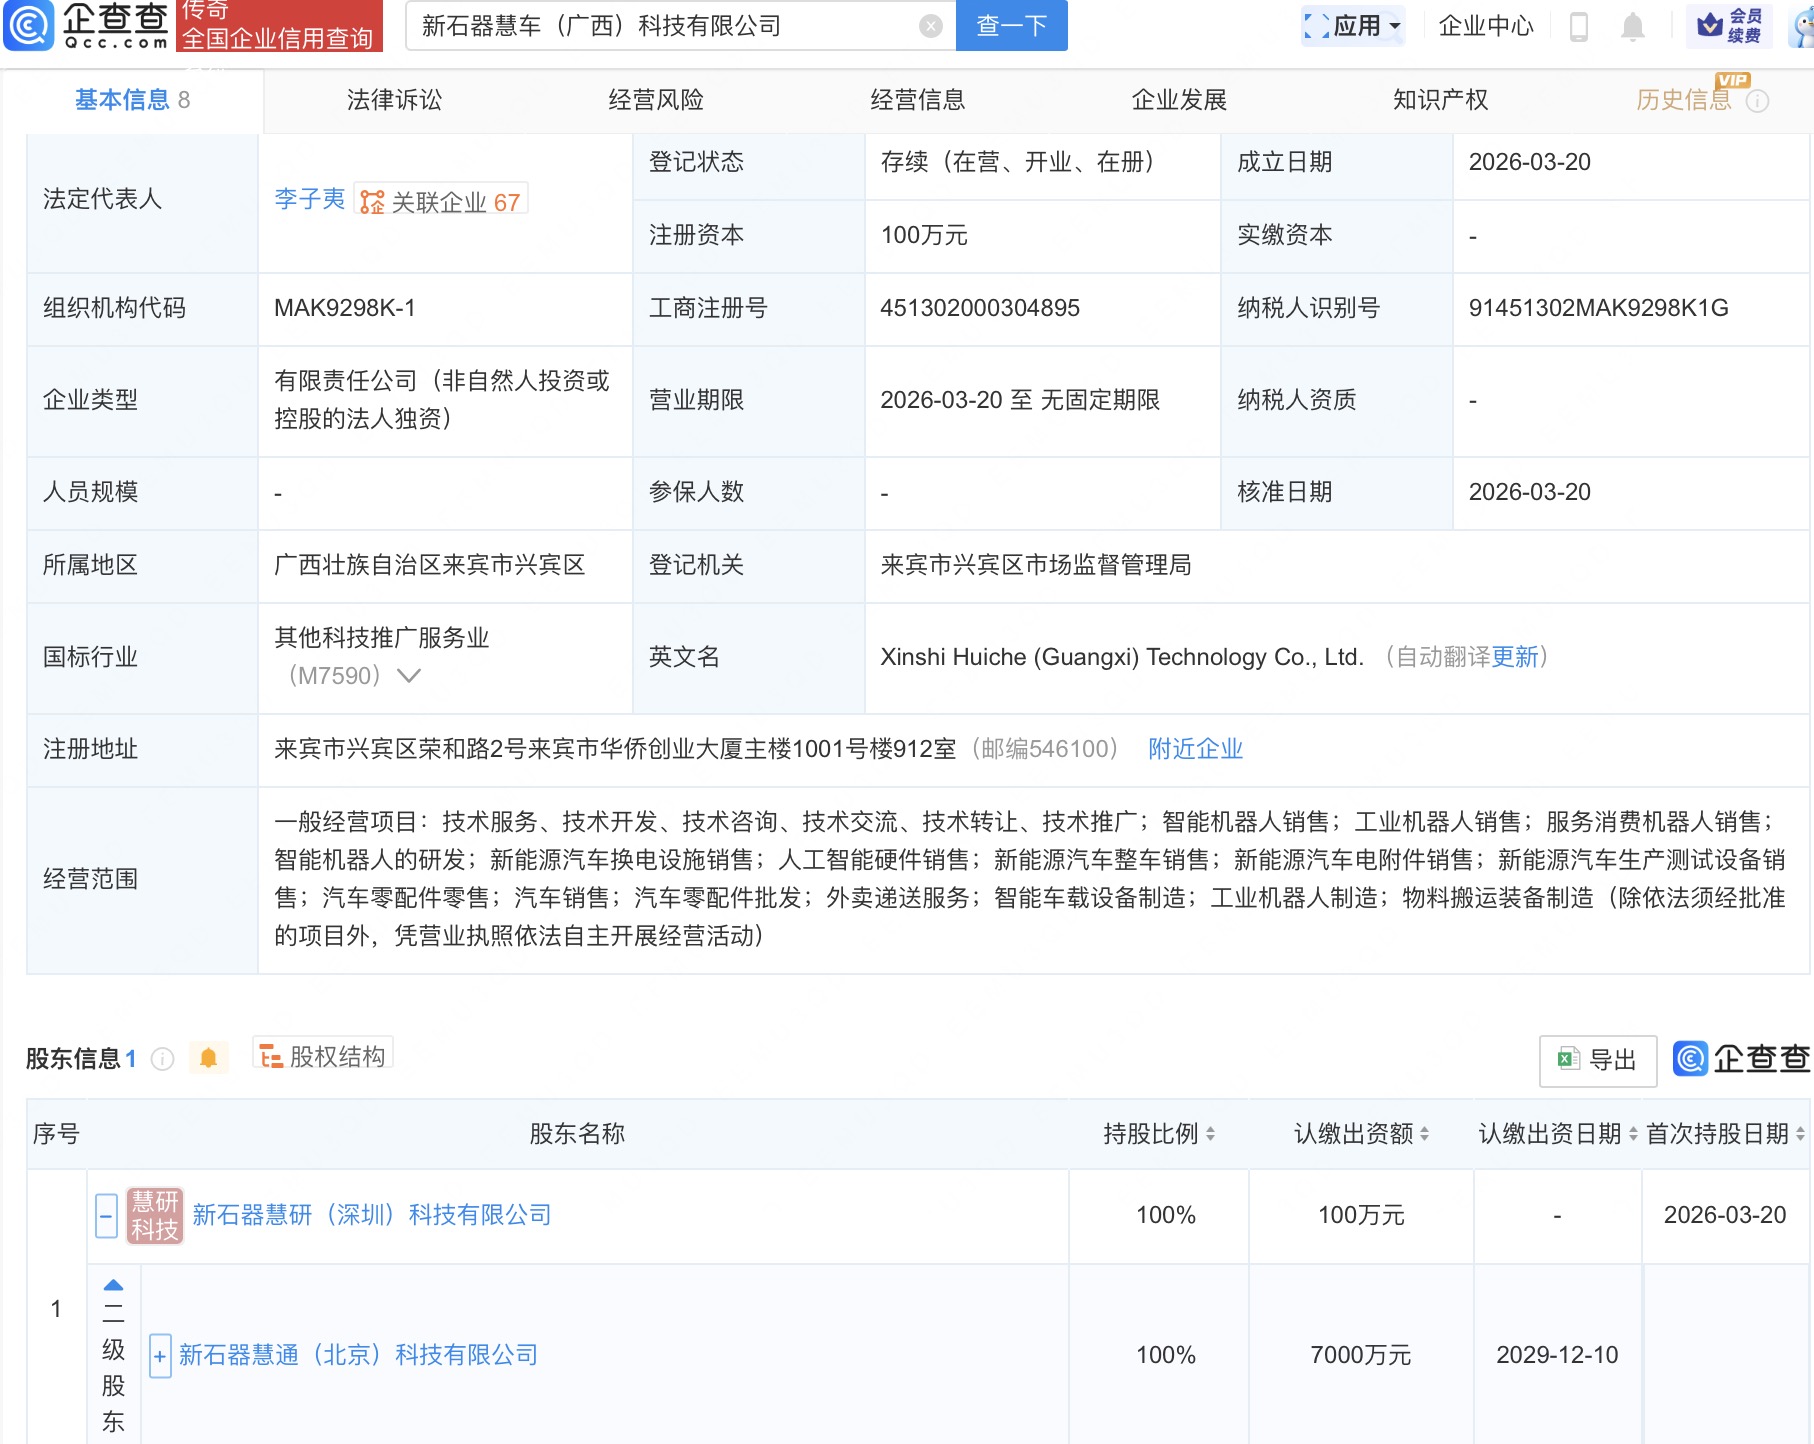Sort the table by 持股比例 column
Image resolution: width=1814 pixels, height=1444 pixels.
pos(1209,1134)
